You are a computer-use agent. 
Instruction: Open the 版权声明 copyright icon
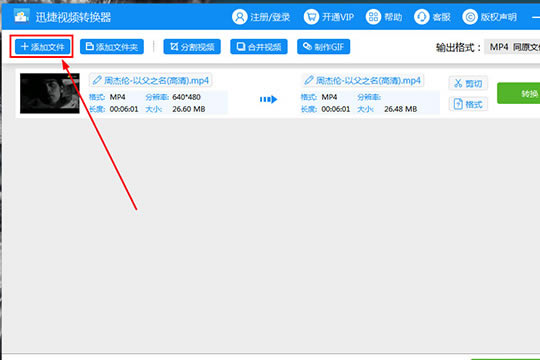pos(470,17)
